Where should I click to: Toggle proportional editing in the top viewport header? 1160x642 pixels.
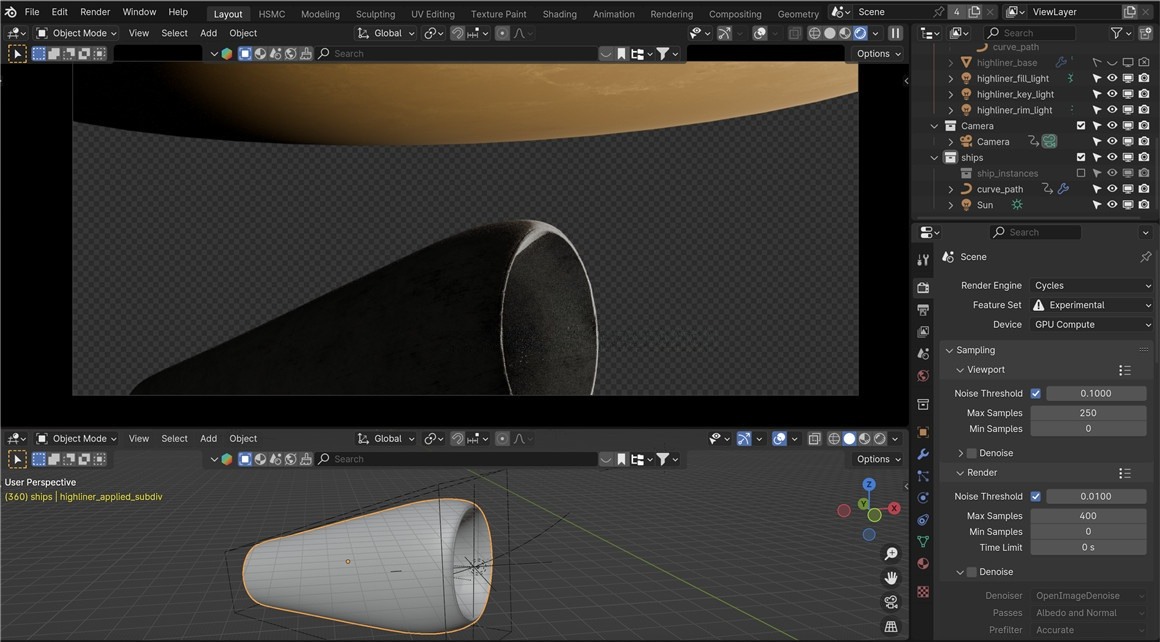pyautogui.click(x=501, y=32)
